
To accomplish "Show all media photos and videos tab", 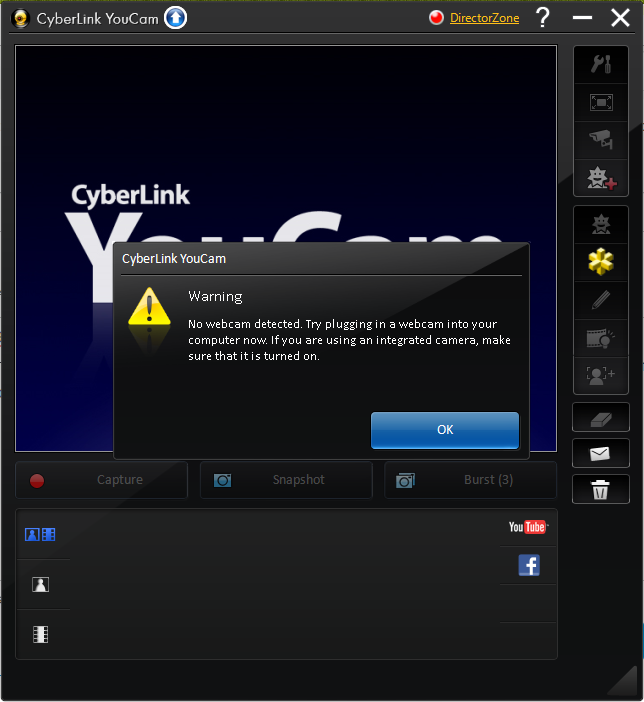I will (x=40, y=534).
